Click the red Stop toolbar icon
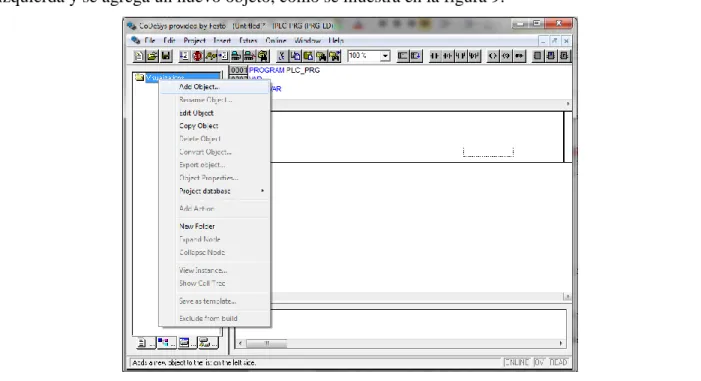 tap(197, 56)
